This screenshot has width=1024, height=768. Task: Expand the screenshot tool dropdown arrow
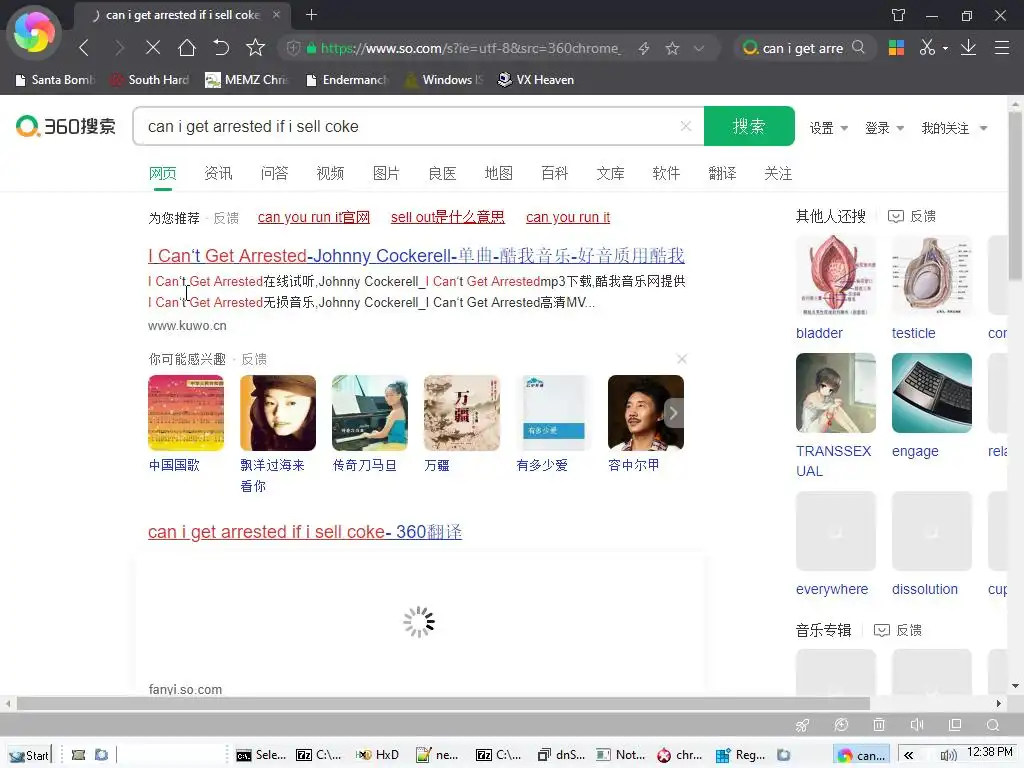[945, 48]
